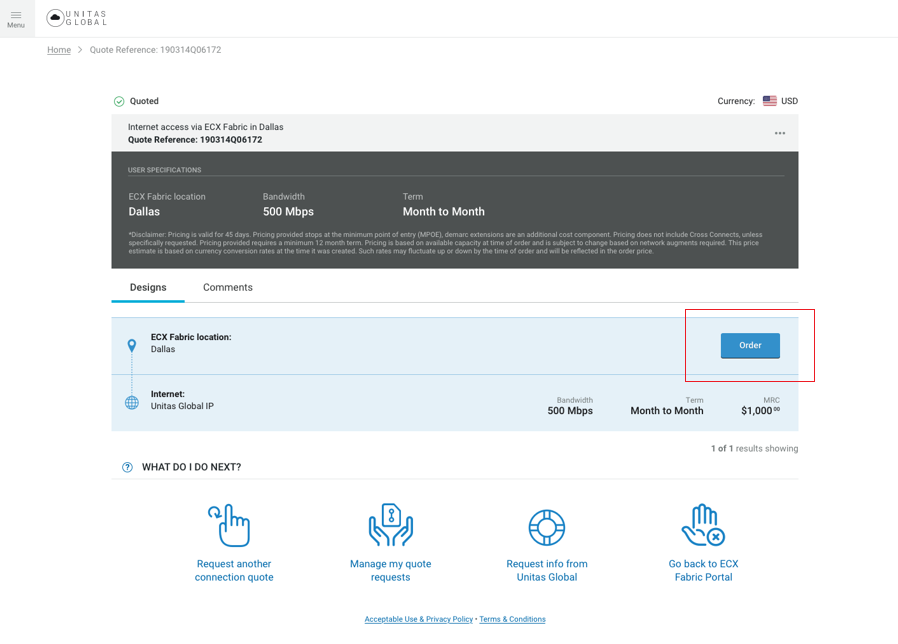898x644 pixels.
Task: Open the hamburger Menu
Action: tap(16, 19)
